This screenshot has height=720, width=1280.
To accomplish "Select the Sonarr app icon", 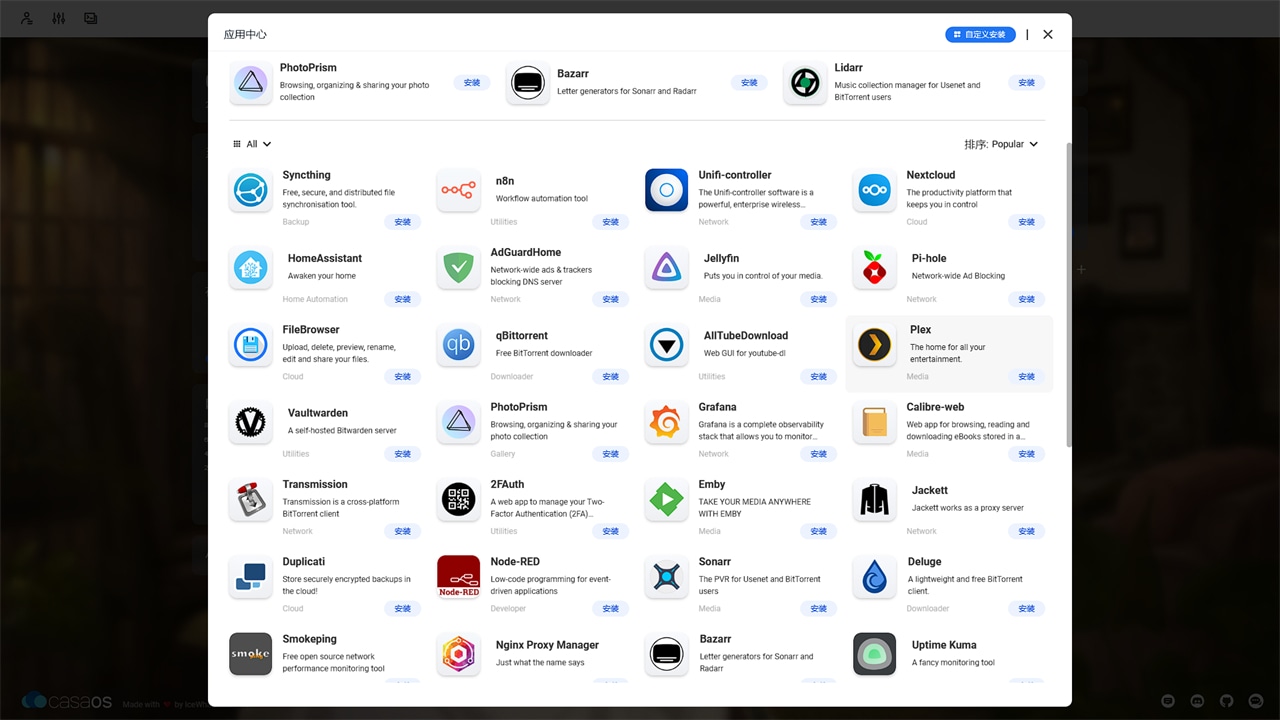I will click(666, 577).
